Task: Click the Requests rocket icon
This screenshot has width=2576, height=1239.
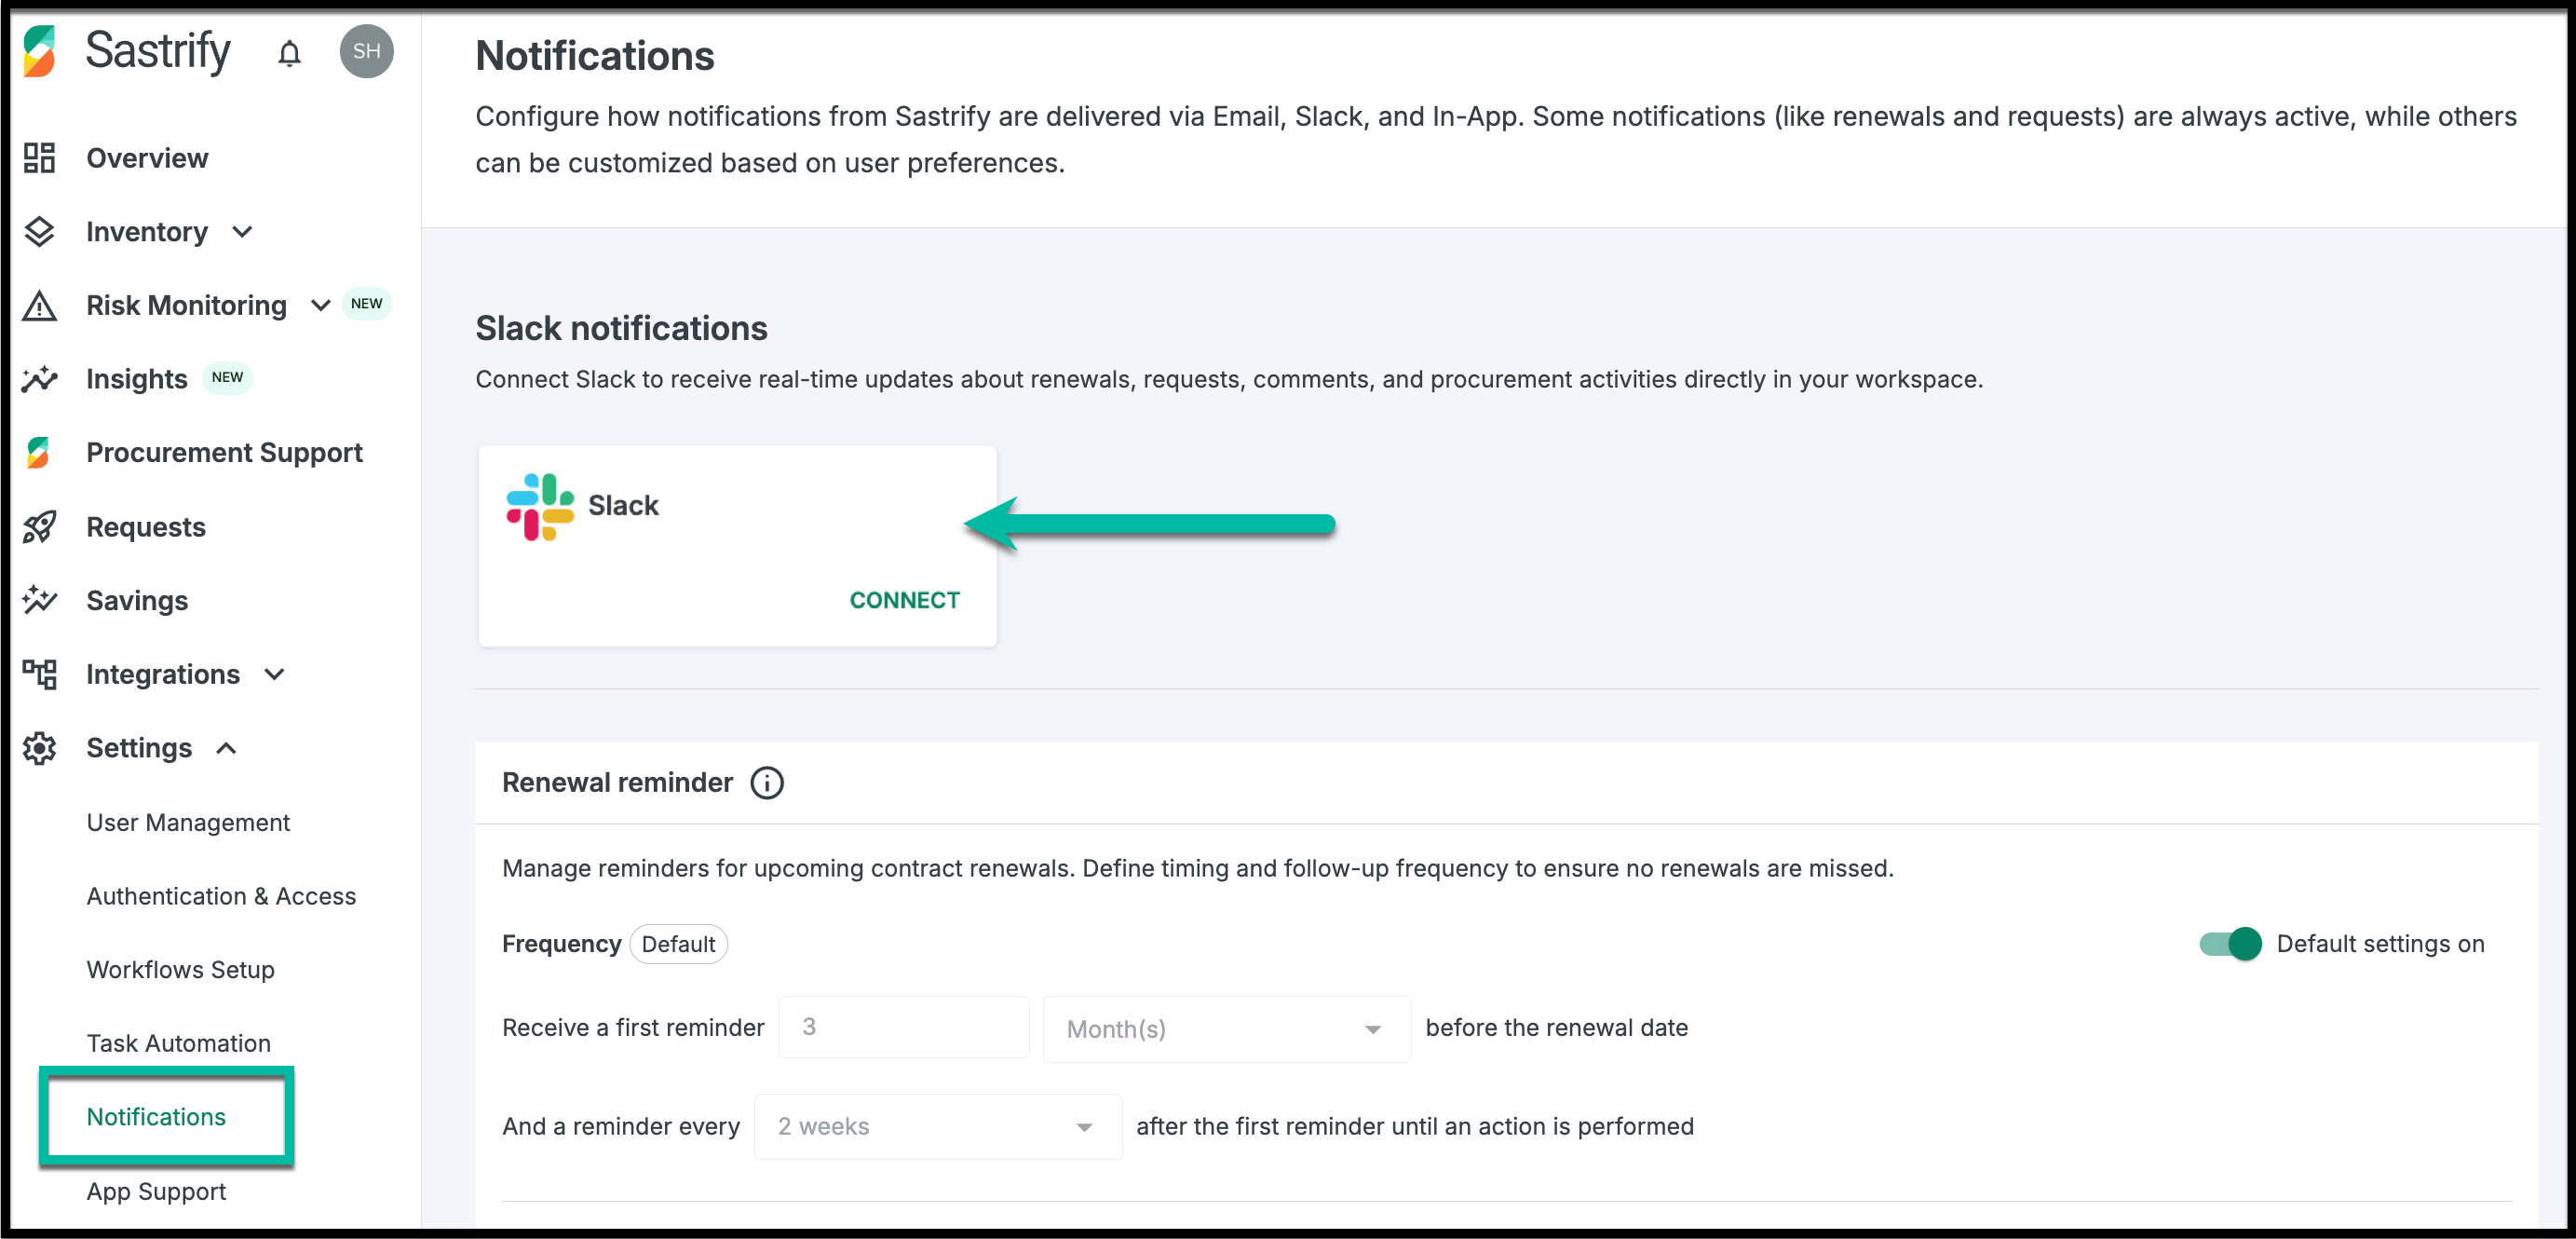Action: tap(39, 527)
